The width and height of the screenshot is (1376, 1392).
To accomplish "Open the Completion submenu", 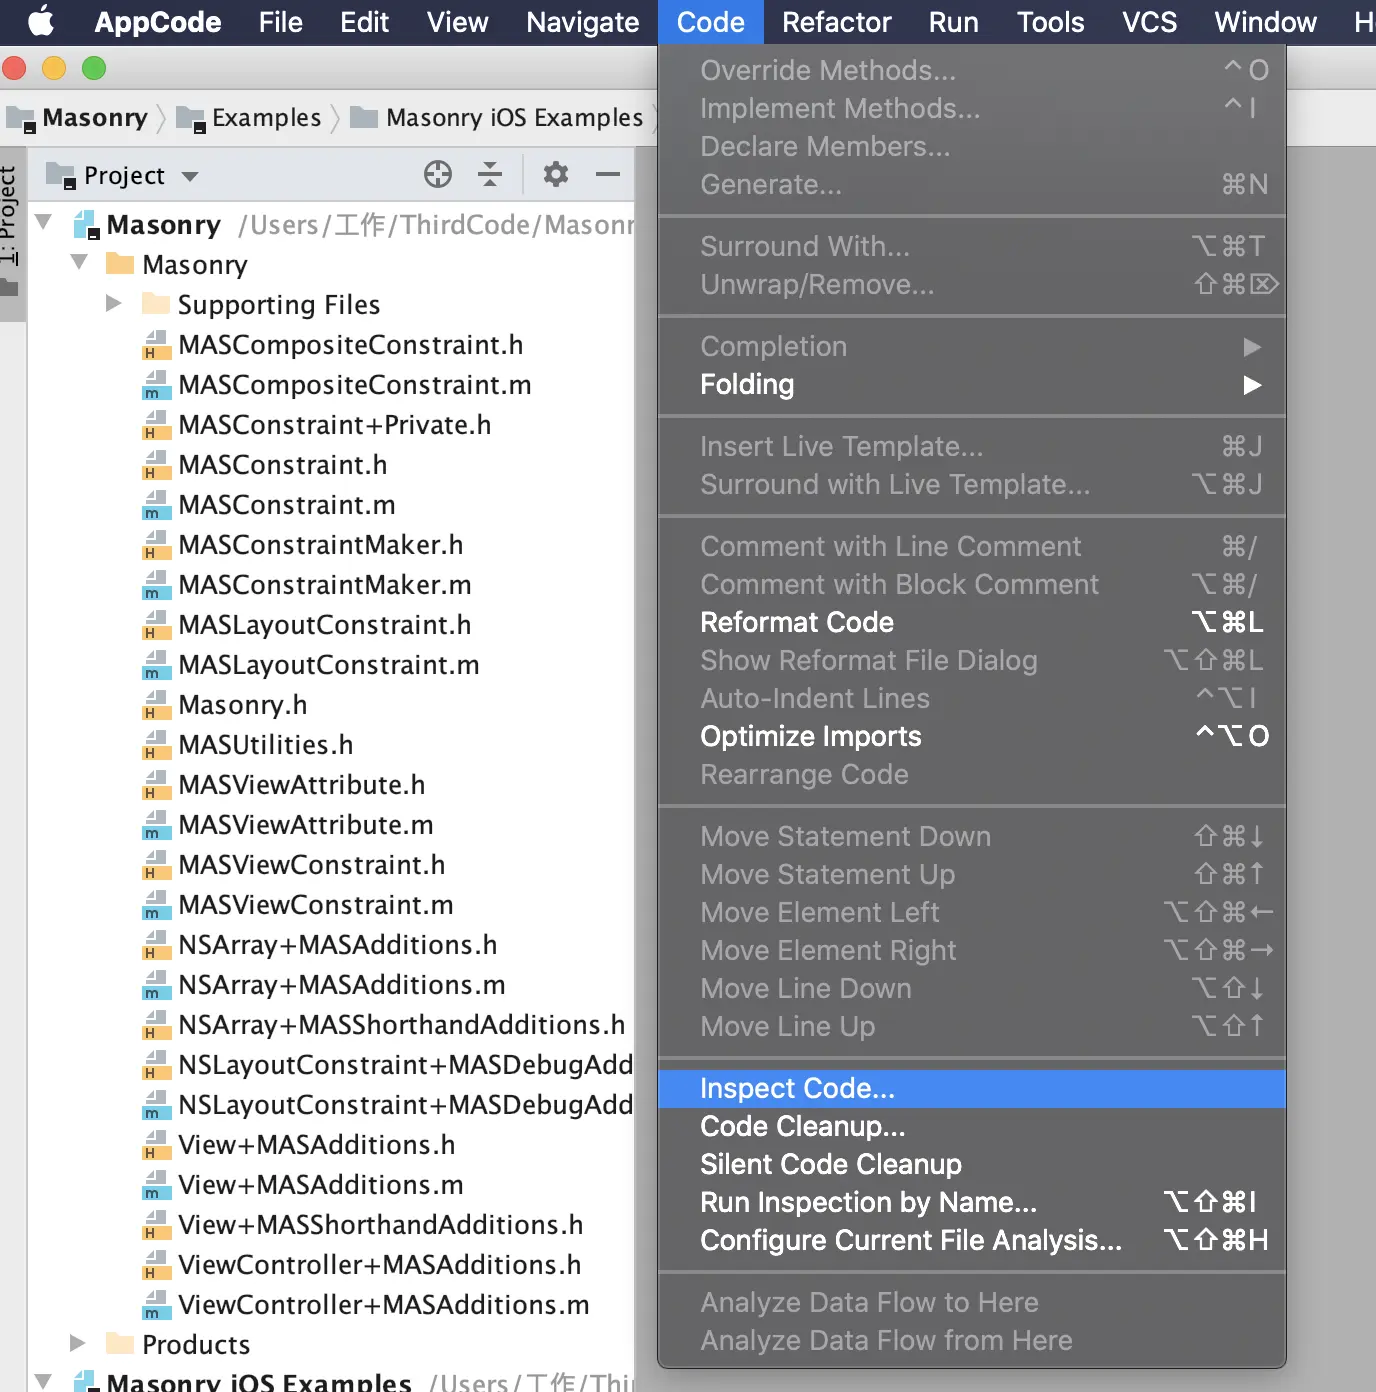I will pos(972,347).
